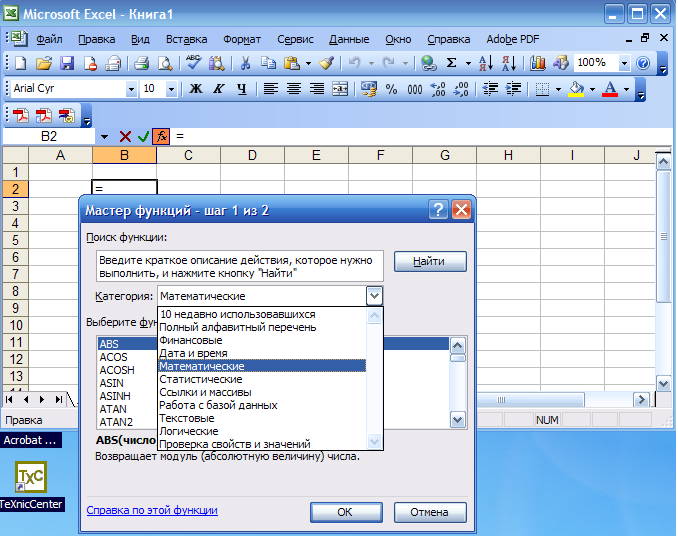Viewport: 678px width, 537px height.
Task: Click the Print icon in the toolbar
Action: pos(141,64)
